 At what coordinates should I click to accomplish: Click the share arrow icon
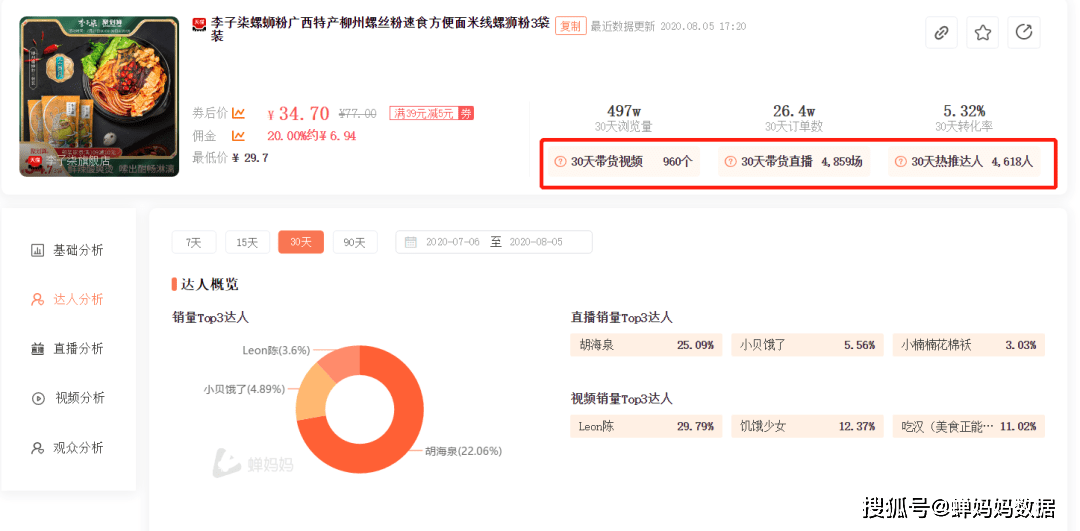pyautogui.click(x=1023, y=33)
